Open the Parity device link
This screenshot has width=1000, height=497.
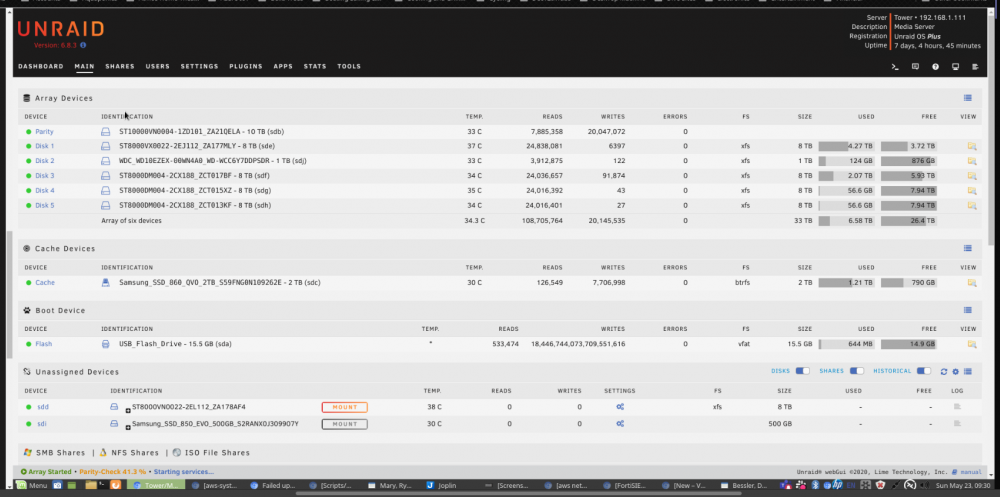pyautogui.click(x=44, y=131)
